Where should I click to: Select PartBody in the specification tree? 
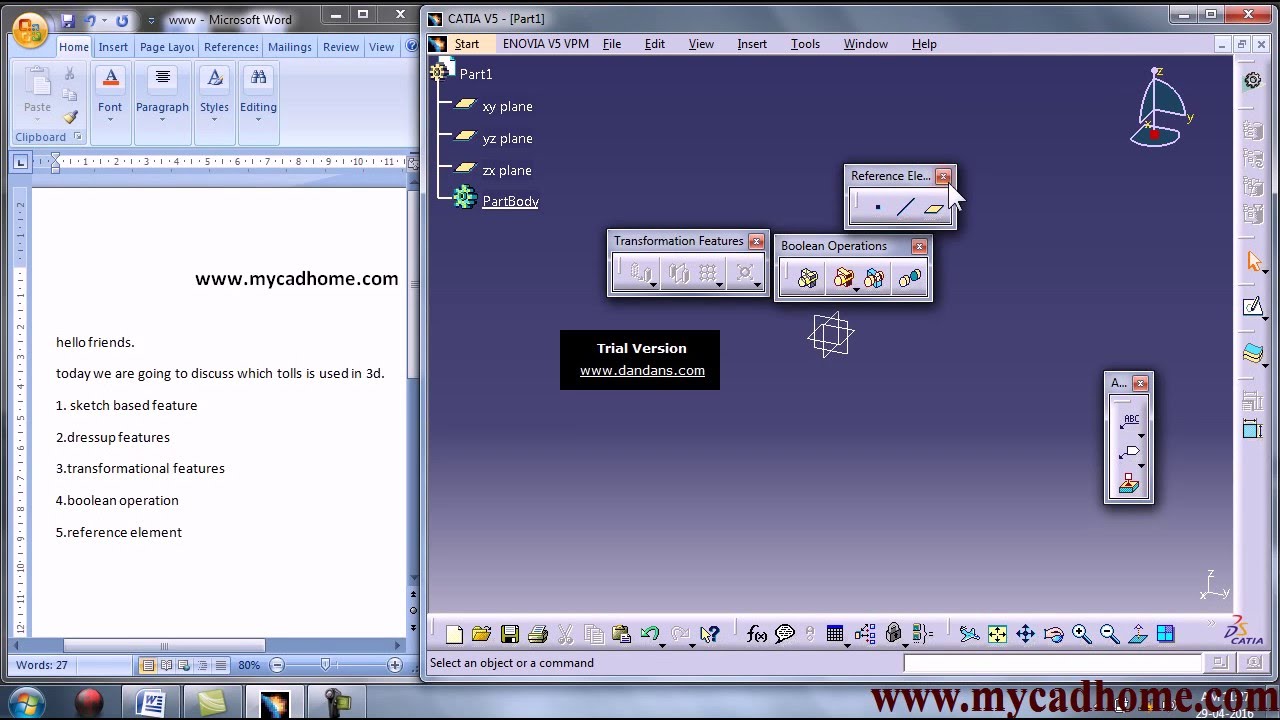pos(510,201)
